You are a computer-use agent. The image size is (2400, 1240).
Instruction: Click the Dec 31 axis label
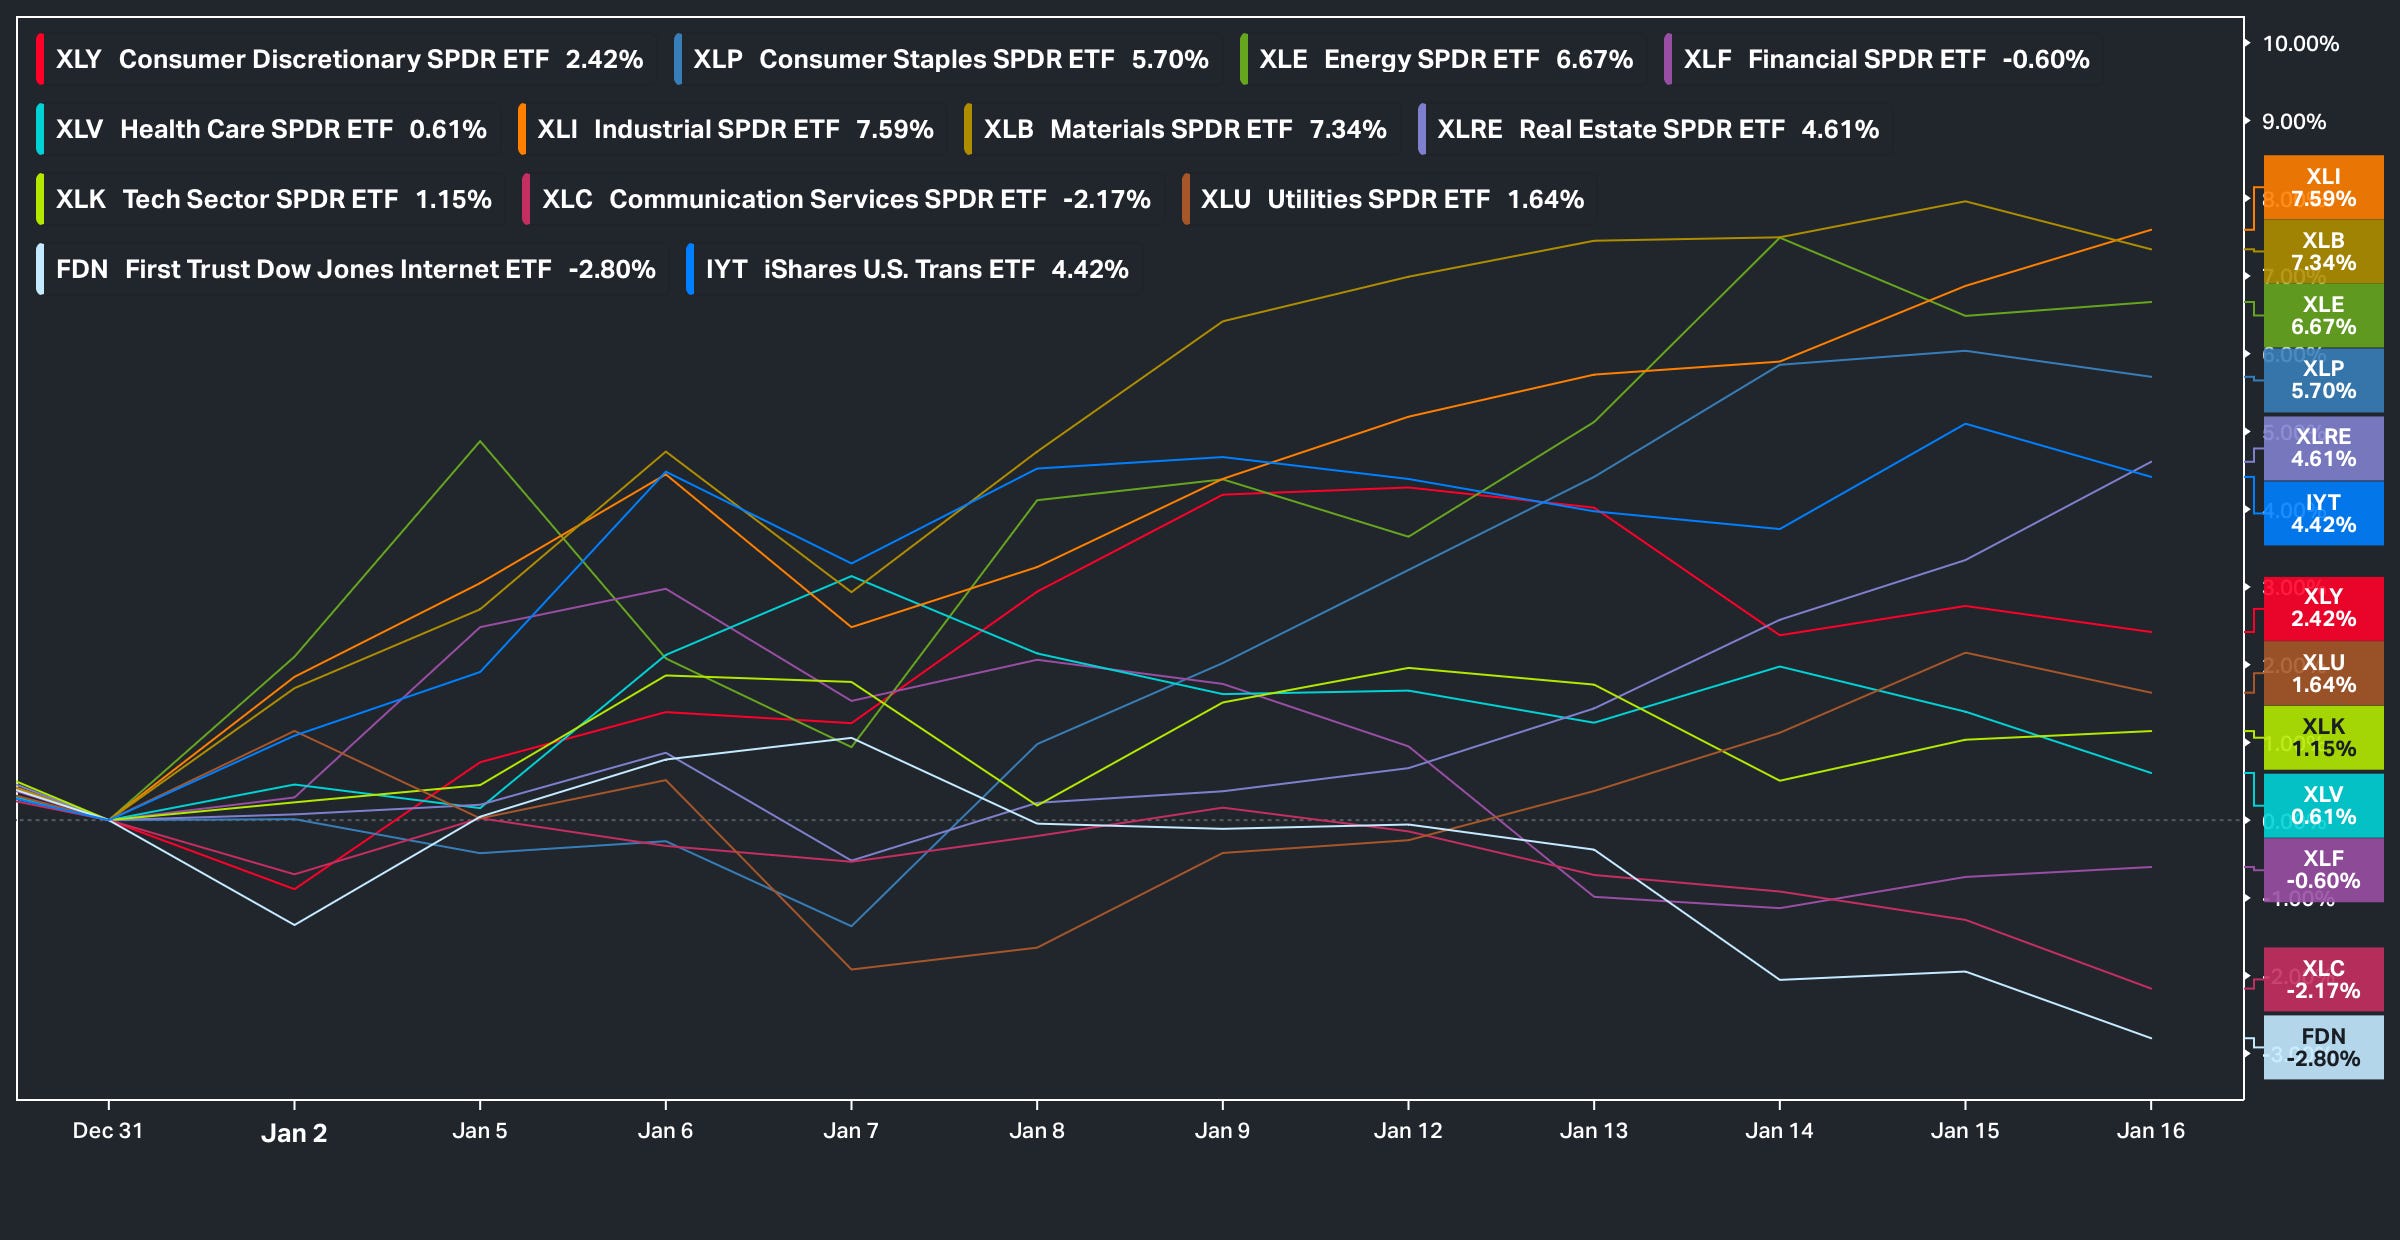(x=108, y=1131)
